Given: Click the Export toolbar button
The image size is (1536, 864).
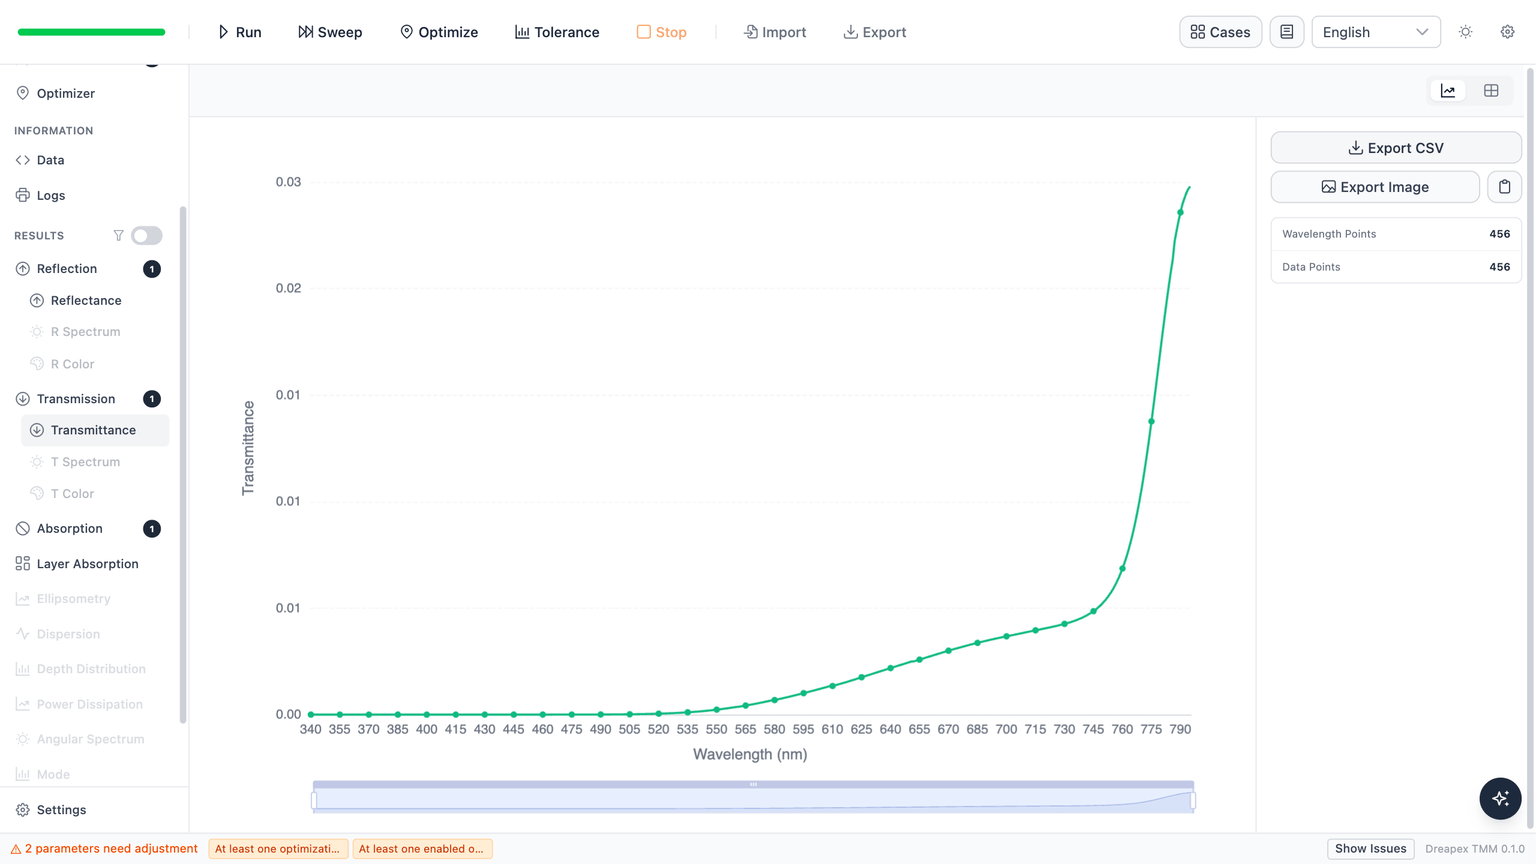Looking at the screenshot, I should [875, 32].
